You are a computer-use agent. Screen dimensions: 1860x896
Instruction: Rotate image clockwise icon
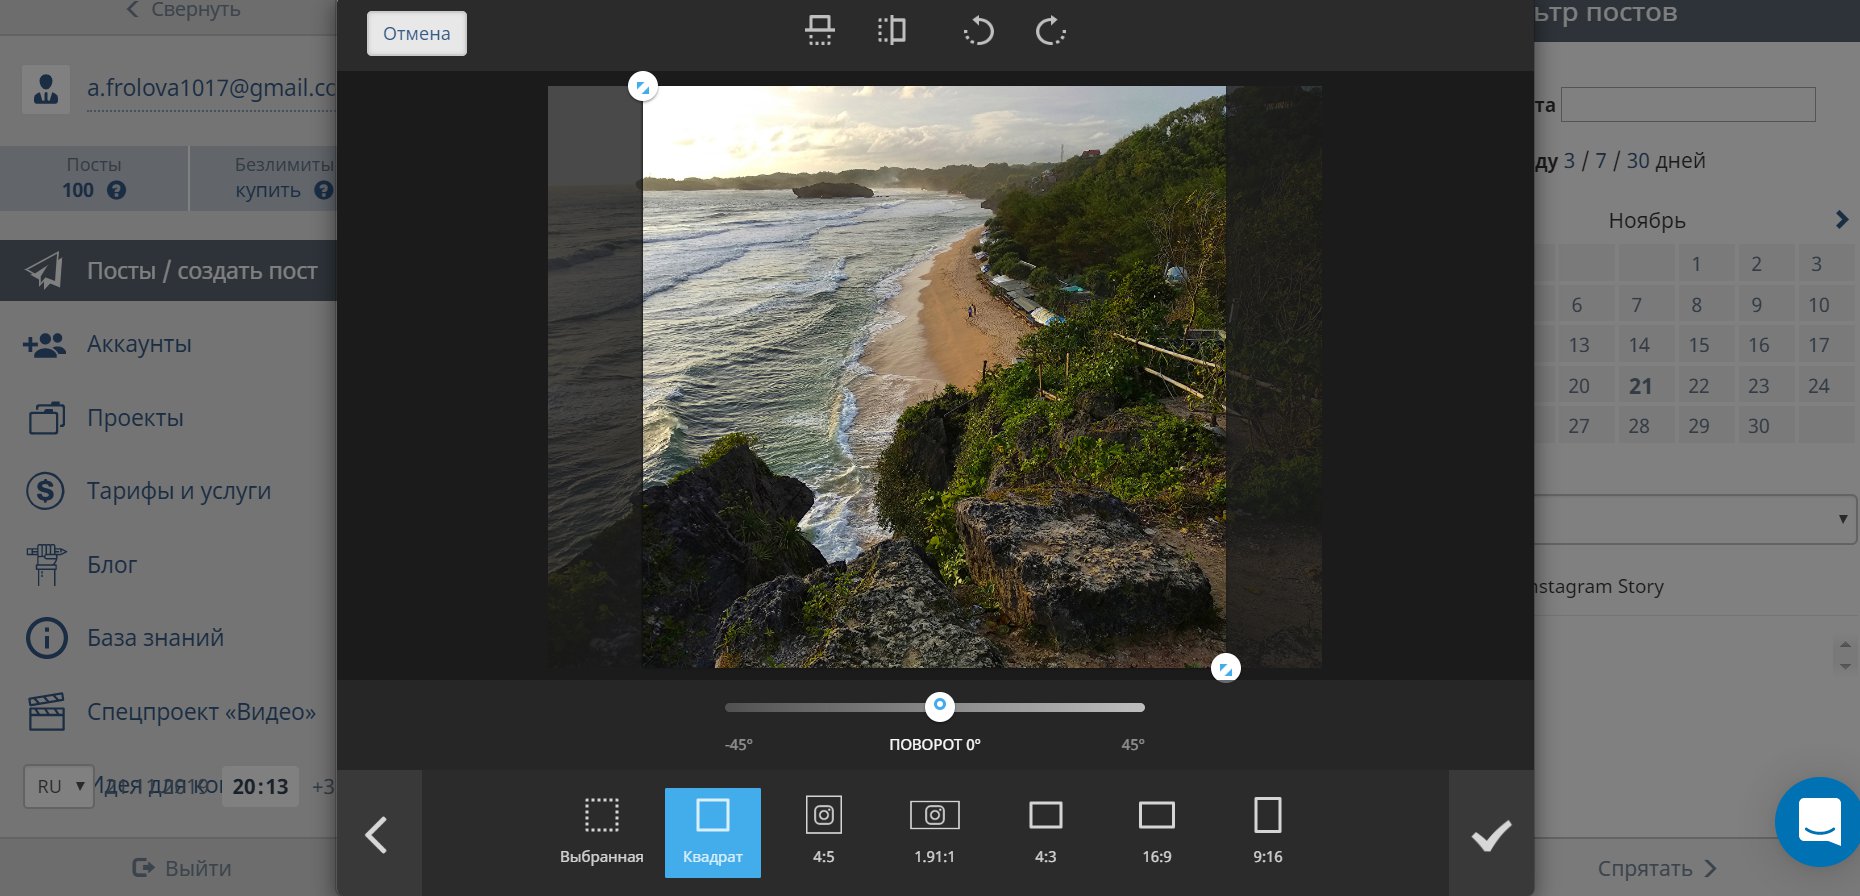pyautogui.click(x=1050, y=31)
